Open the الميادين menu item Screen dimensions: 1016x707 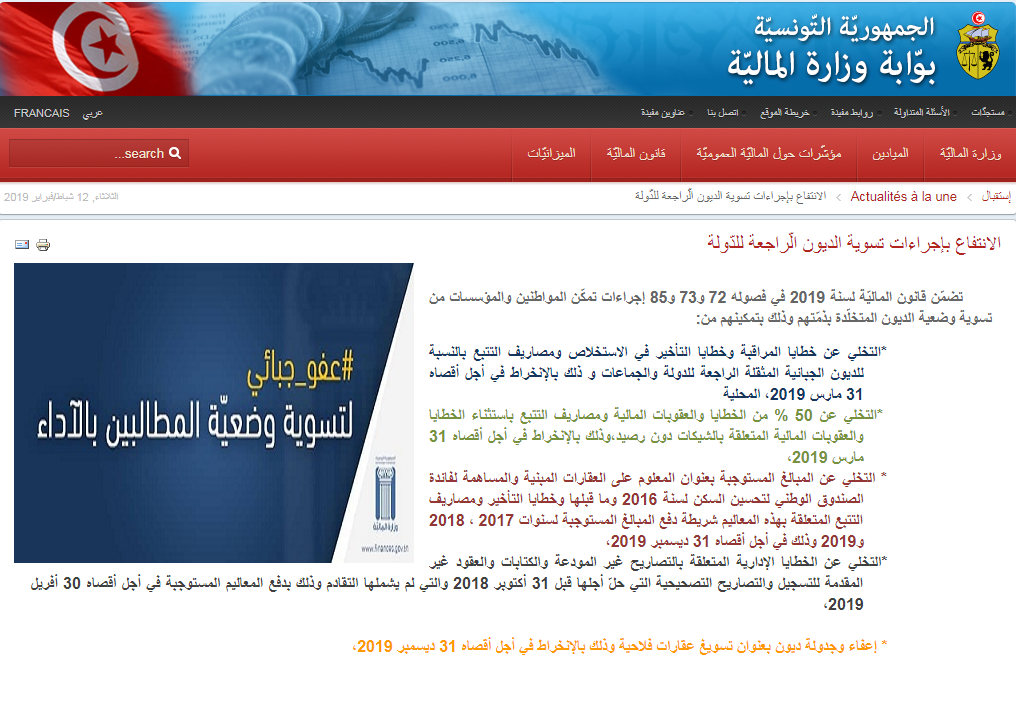[890, 154]
